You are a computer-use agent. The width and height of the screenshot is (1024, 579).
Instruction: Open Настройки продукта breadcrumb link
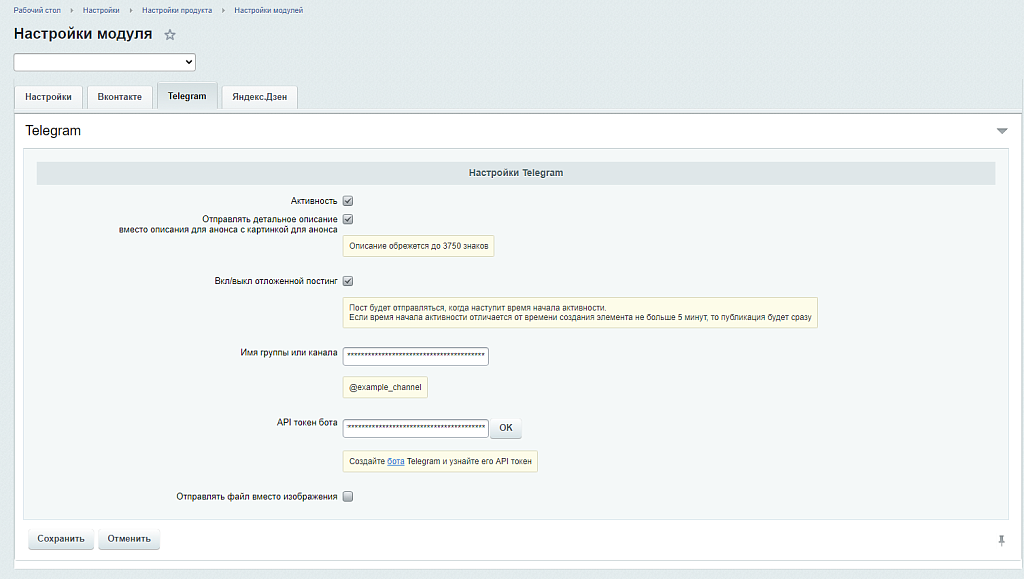[177, 10]
